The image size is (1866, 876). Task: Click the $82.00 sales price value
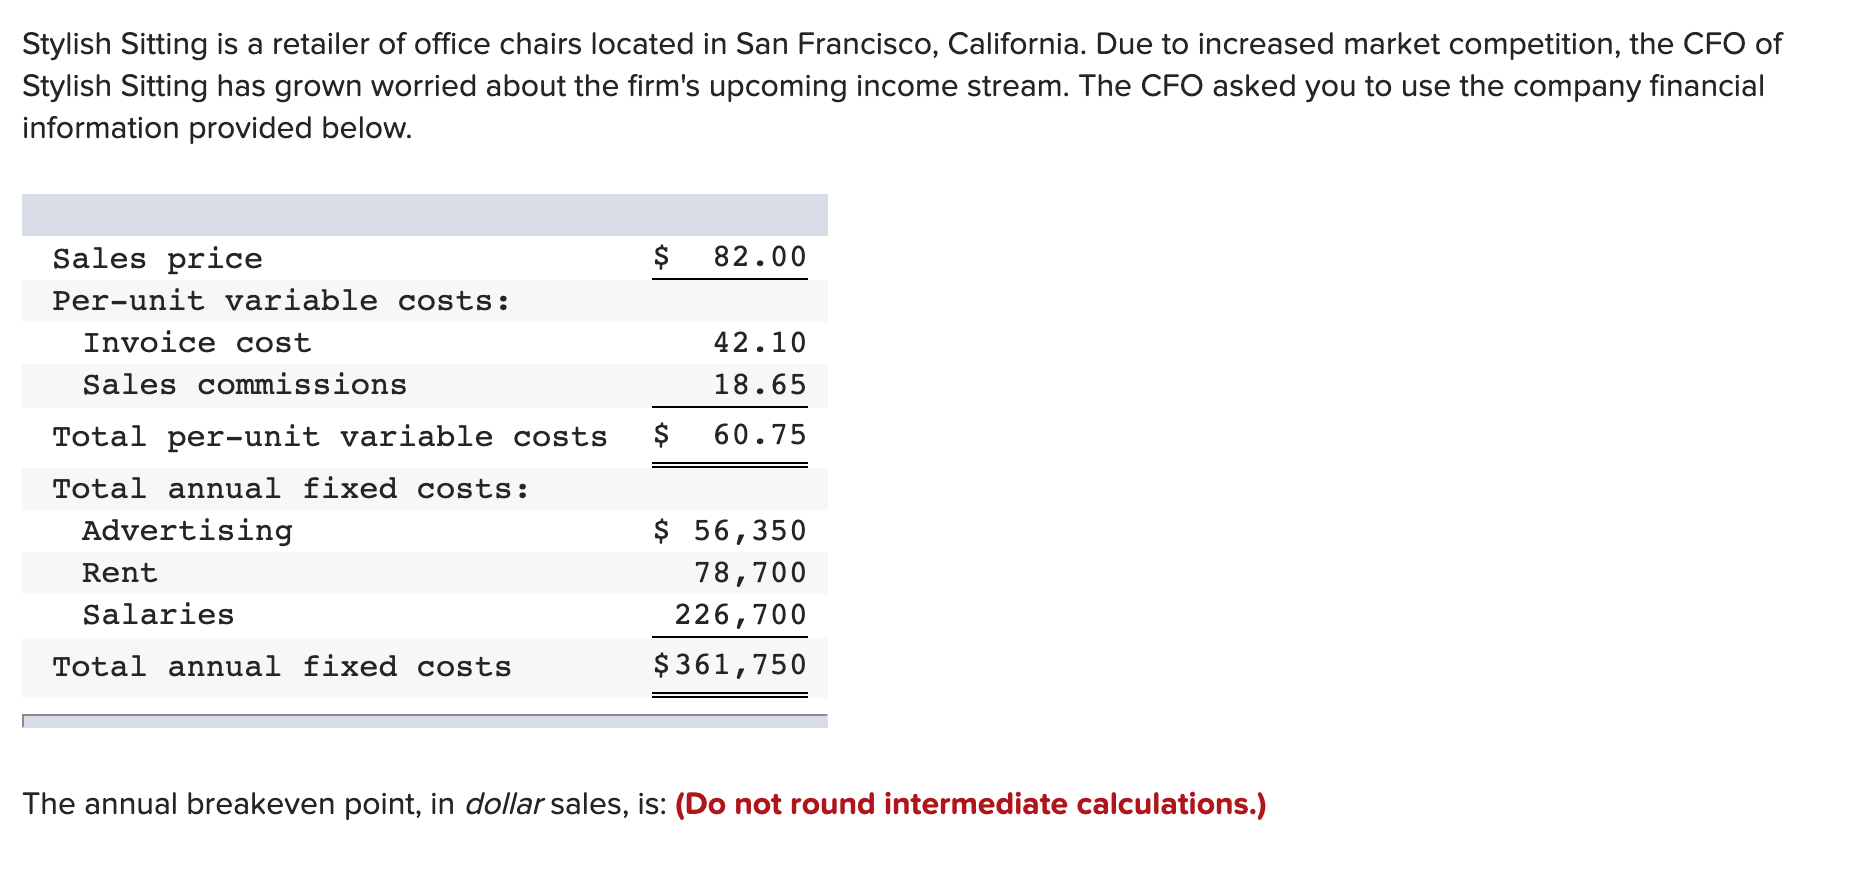pyautogui.click(x=758, y=257)
